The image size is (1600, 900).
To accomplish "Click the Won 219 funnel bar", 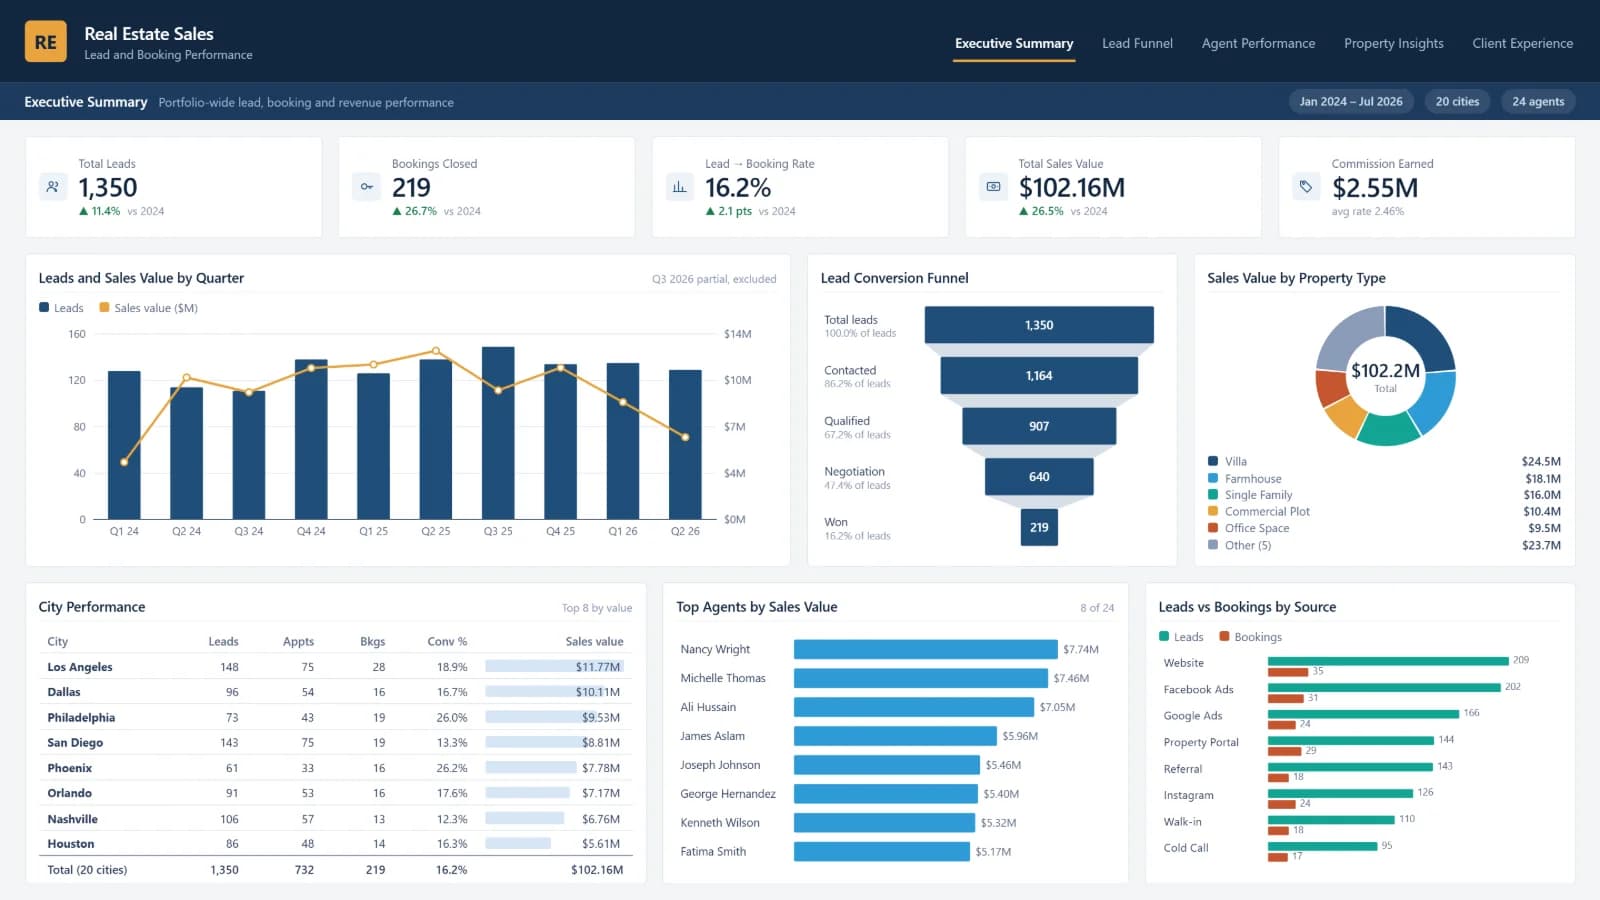I will 1039,527.
